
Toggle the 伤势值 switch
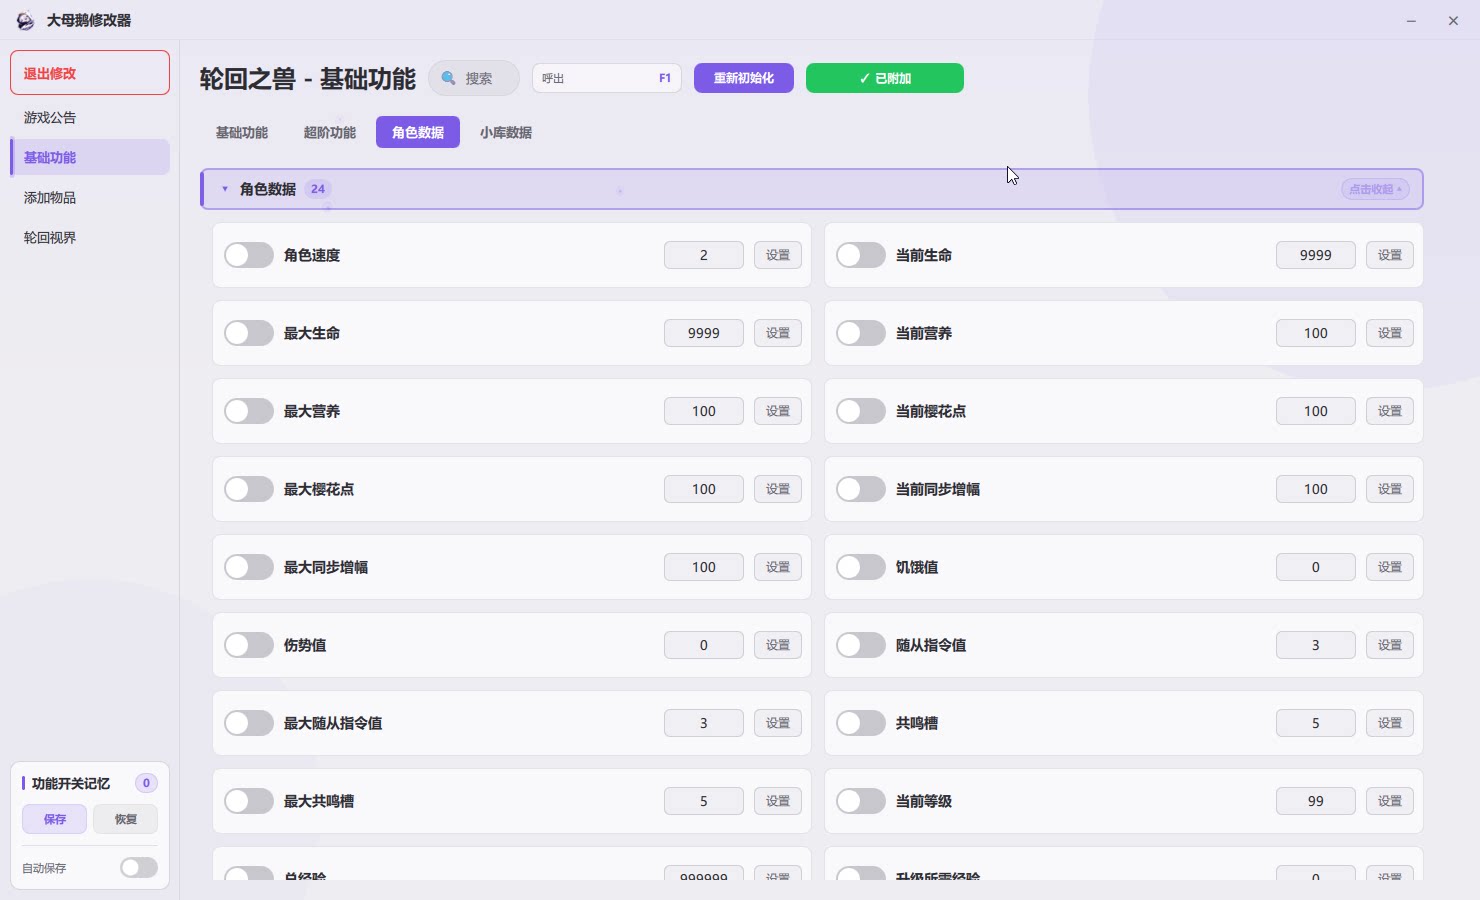pos(249,645)
